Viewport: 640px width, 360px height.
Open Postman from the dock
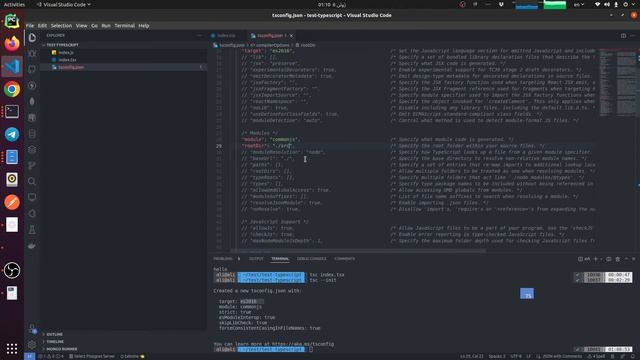[12, 202]
